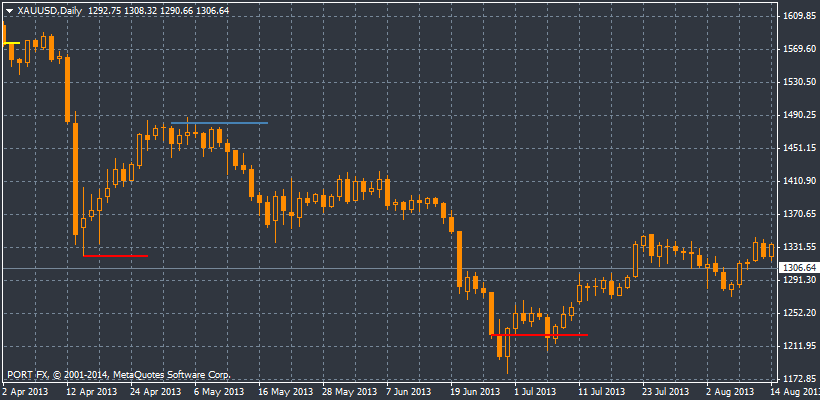This screenshot has height=400, width=820.
Task: Click the 1211.95 price axis label
Action: [800, 346]
